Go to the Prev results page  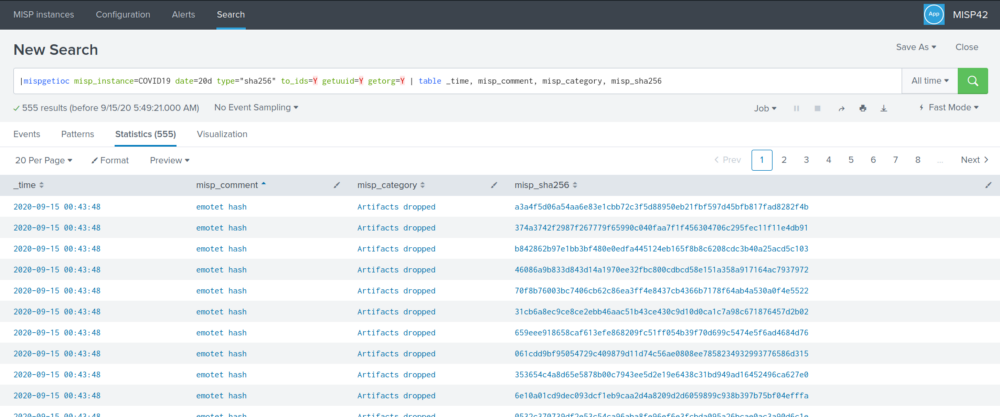click(728, 160)
